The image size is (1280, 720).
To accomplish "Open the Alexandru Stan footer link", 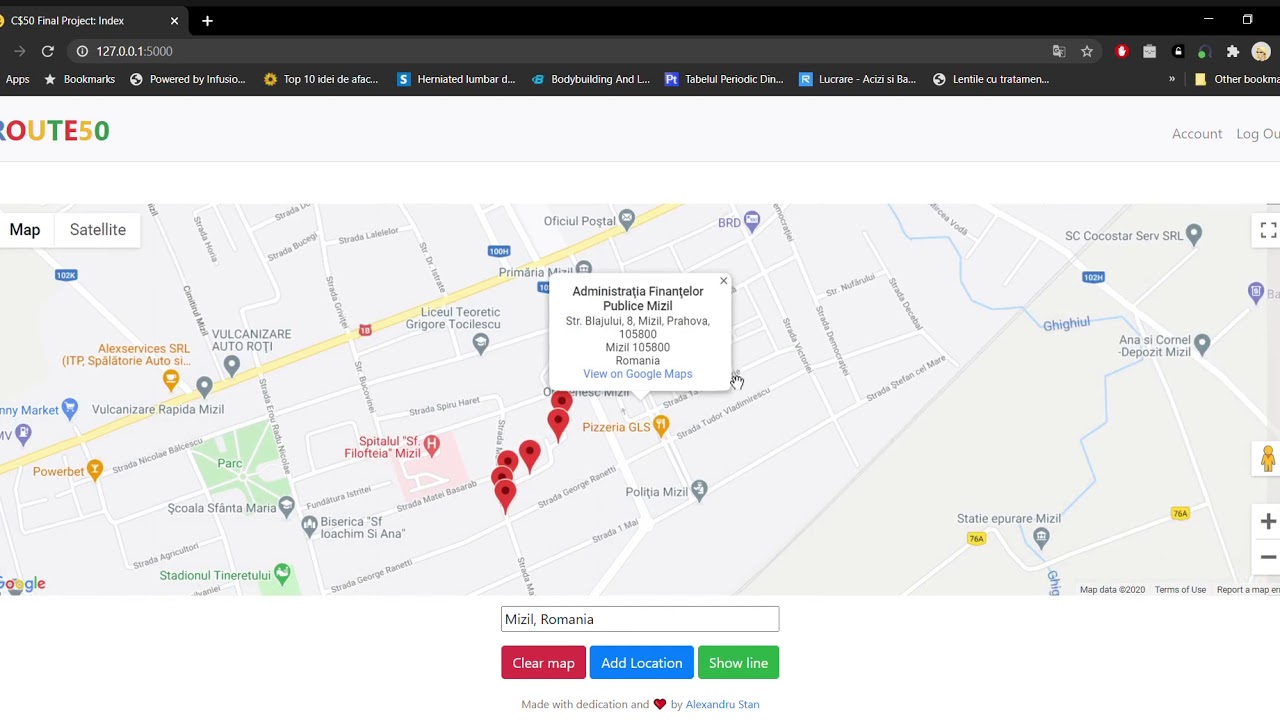I will click(722, 704).
